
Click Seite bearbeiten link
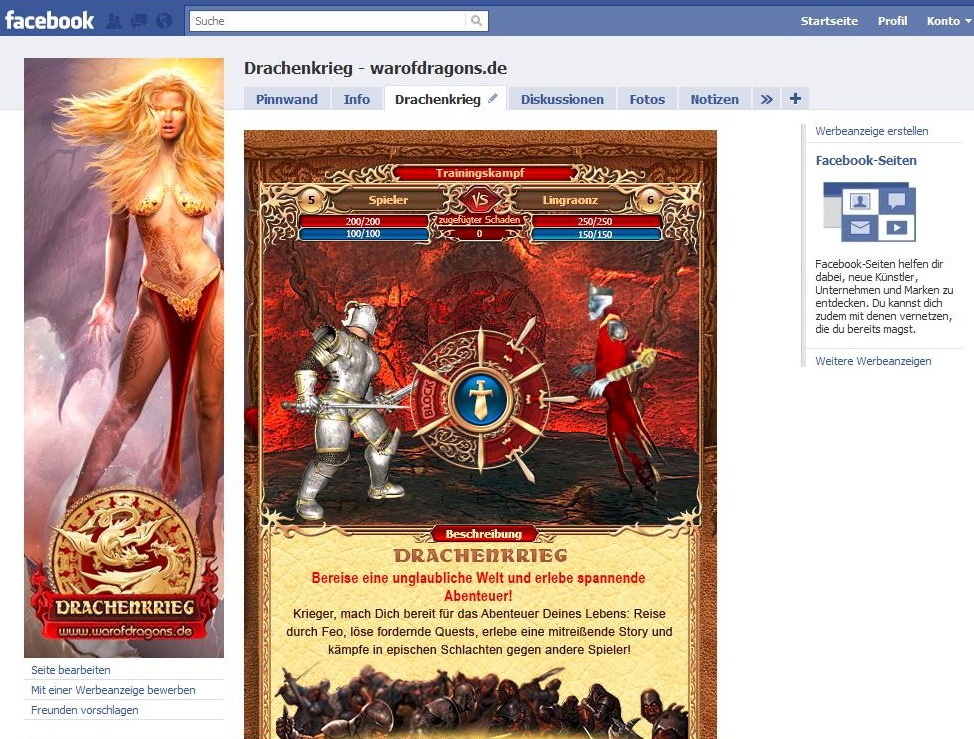(71, 670)
